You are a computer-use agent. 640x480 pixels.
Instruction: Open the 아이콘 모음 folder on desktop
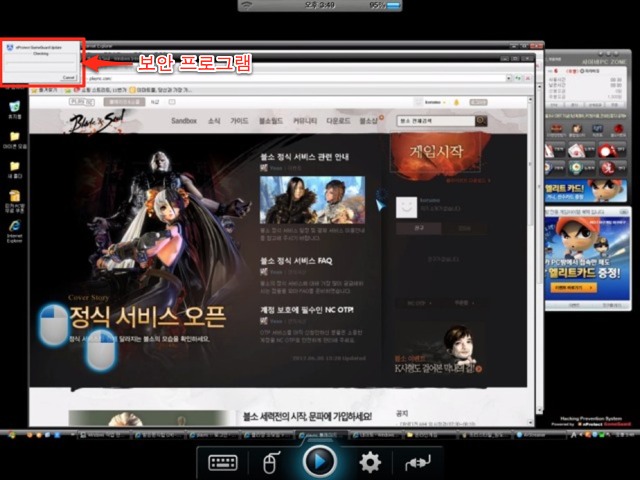[14, 140]
